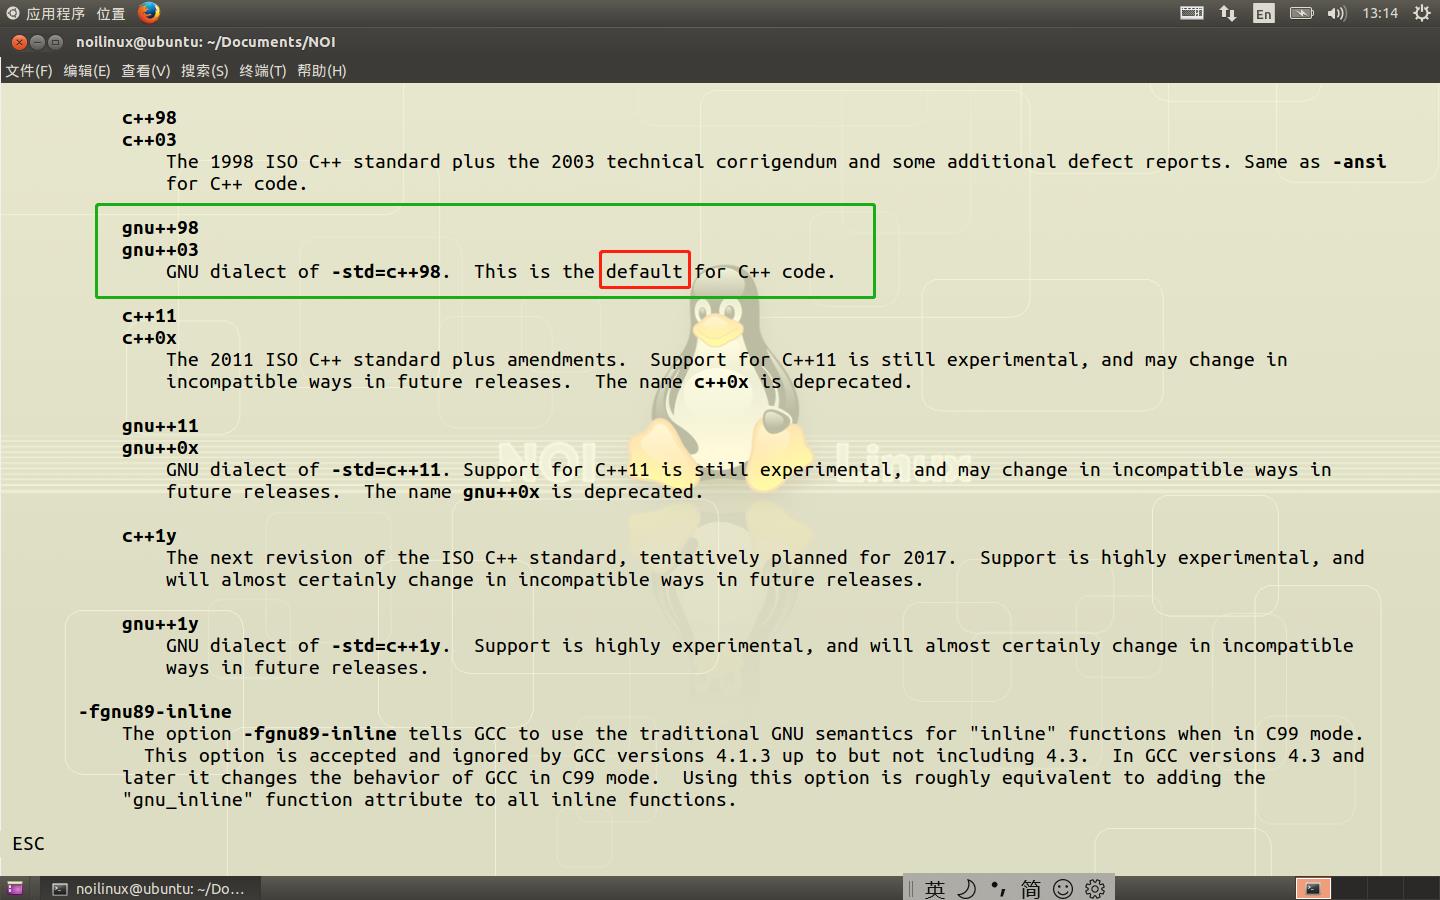Open the 编辑(E) menu

(87, 70)
